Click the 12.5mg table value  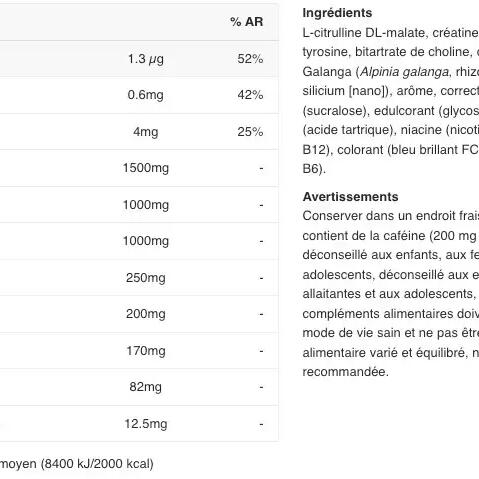(x=146, y=424)
